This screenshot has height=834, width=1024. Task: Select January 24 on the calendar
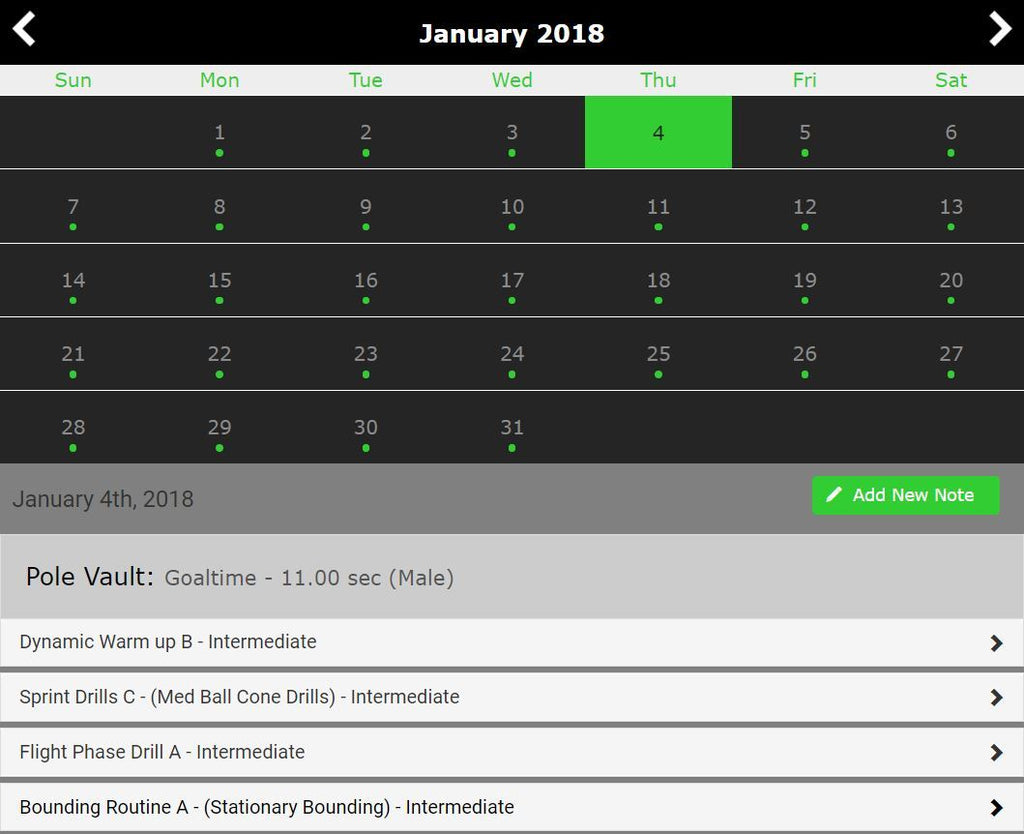pos(512,354)
